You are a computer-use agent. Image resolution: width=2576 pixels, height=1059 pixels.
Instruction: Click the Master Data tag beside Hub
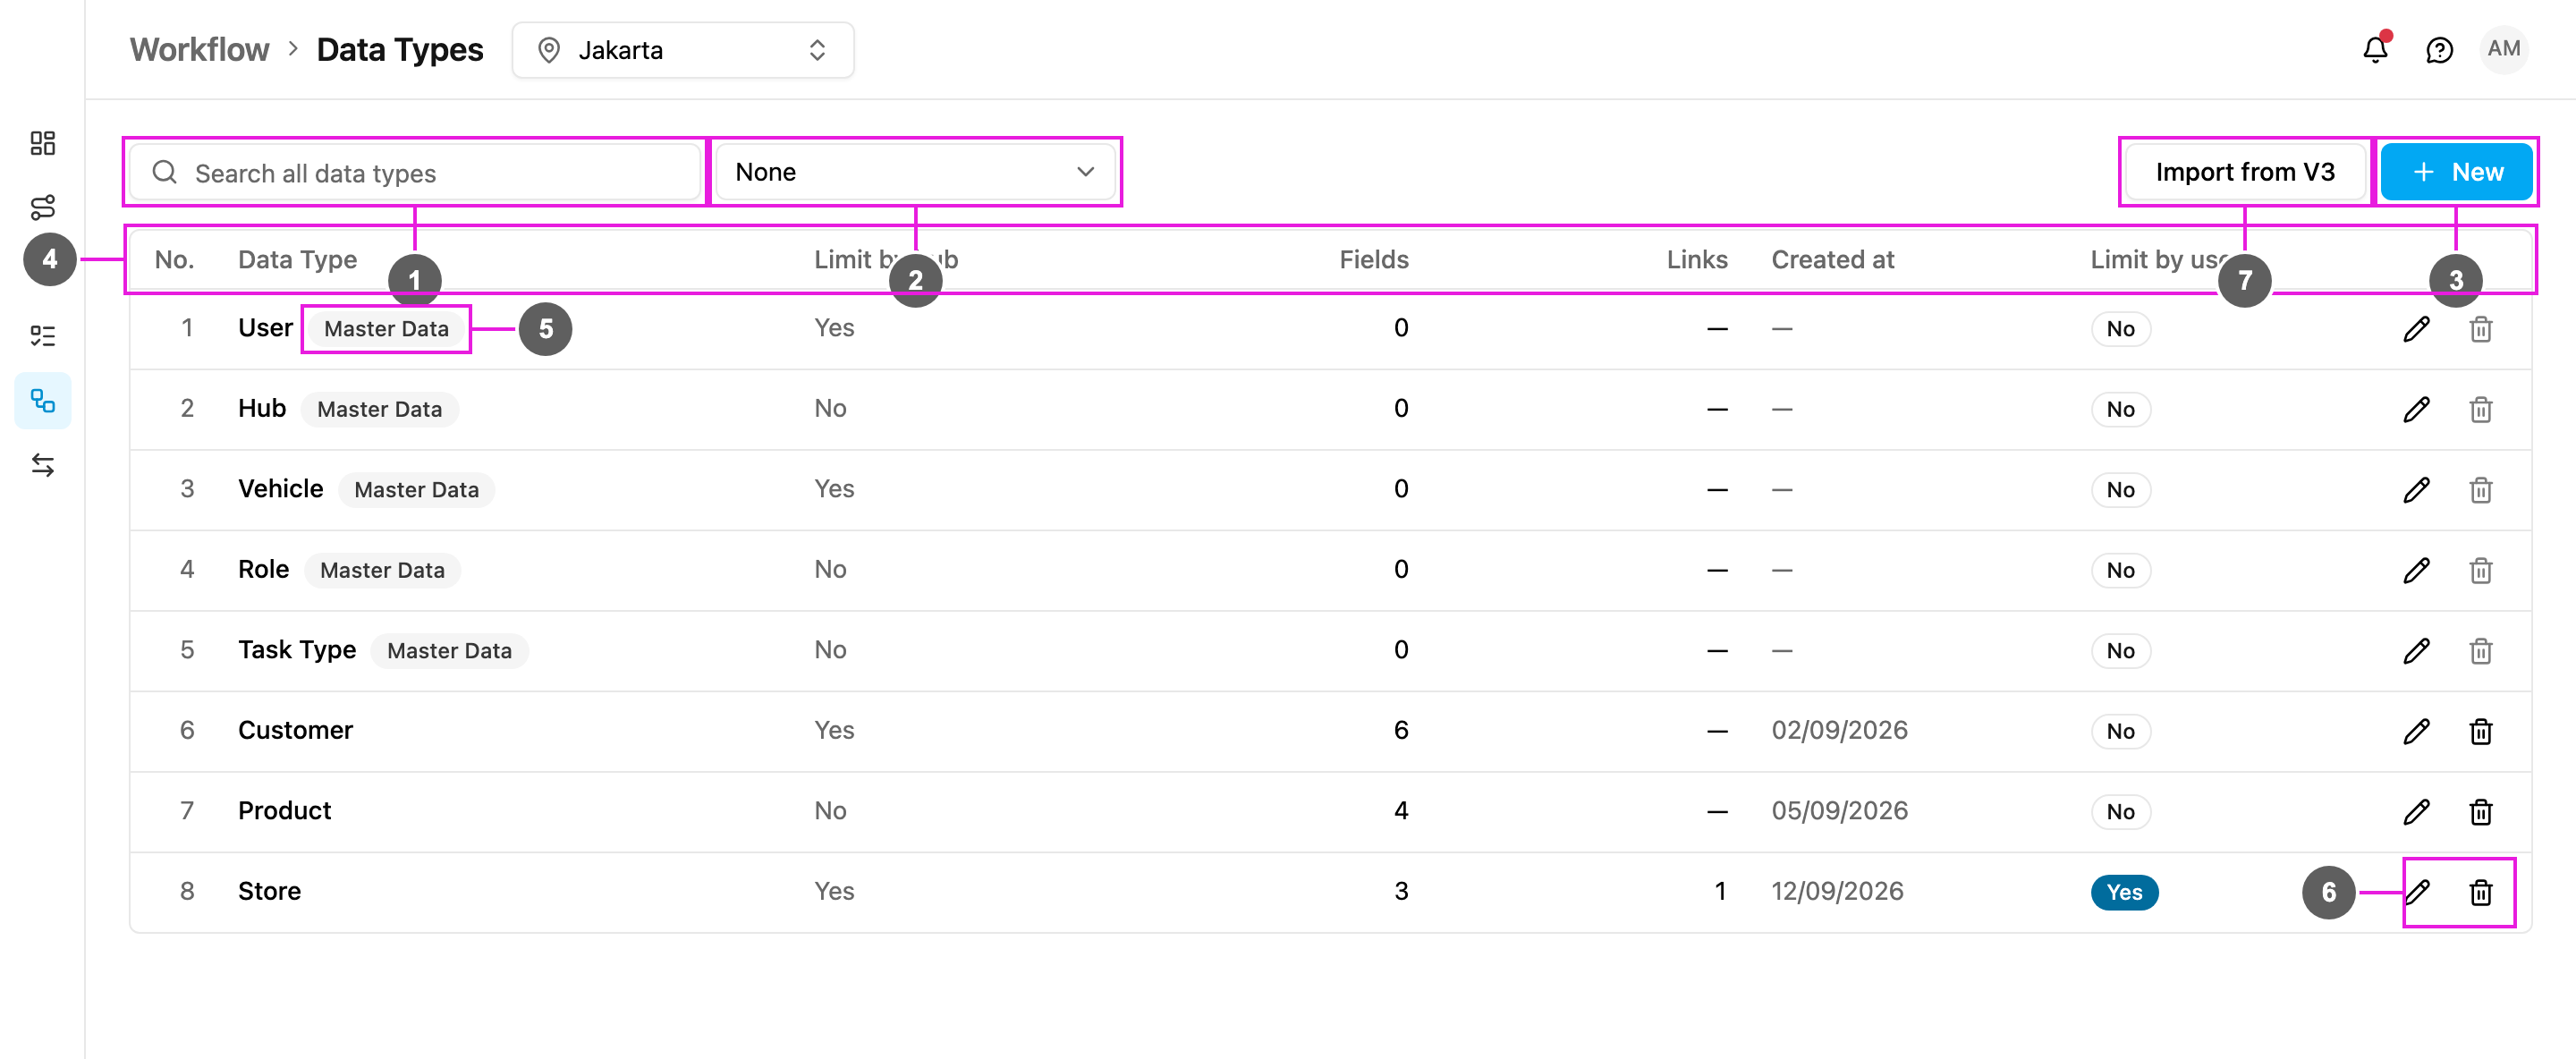(379, 409)
